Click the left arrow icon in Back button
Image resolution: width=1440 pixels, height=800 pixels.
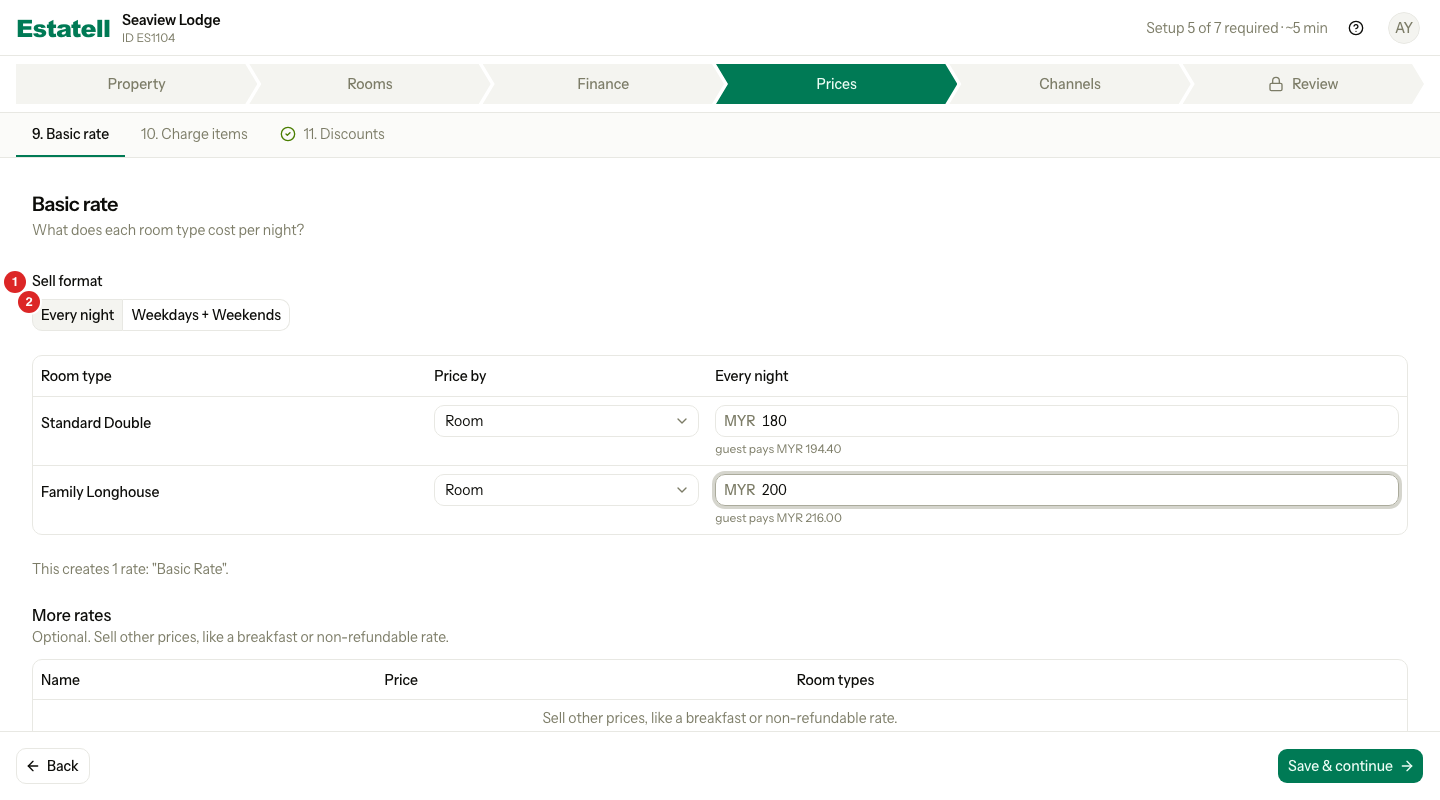point(33,766)
